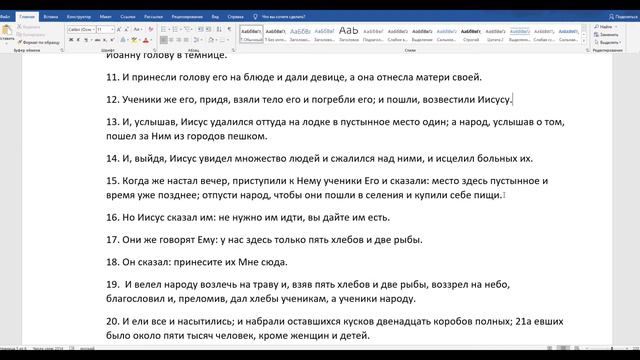
Task: Click in the line '17. Они же говорят Ему'
Action: point(264,240)
